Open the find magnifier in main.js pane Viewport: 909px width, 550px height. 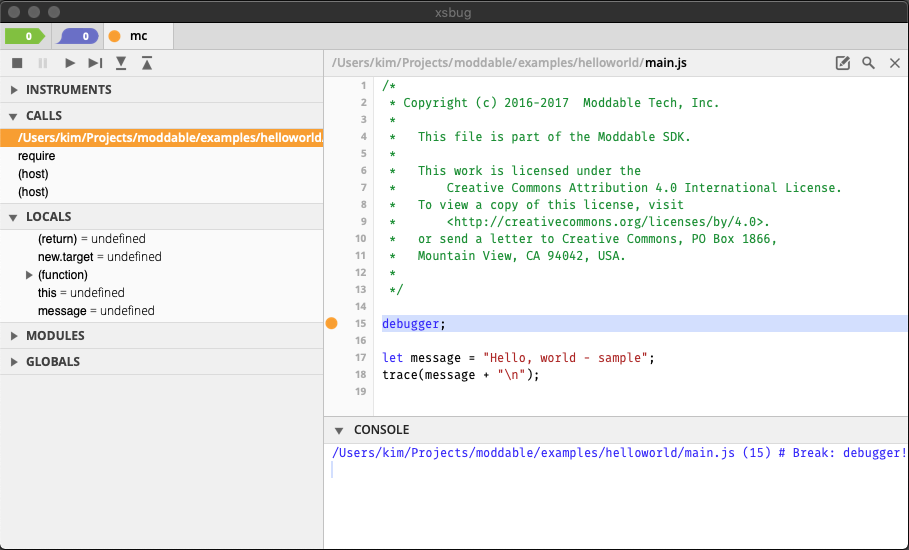click(x=868, y=63)
